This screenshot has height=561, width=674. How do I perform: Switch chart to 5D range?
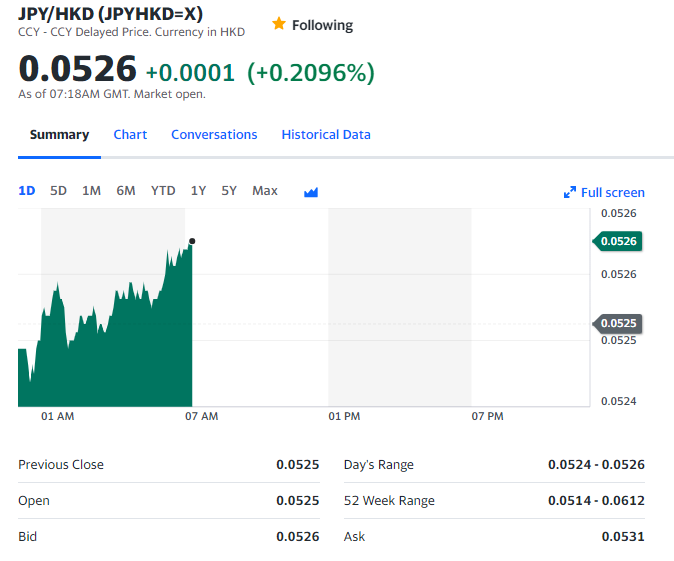pyautogui.click(x=59, y=191)
